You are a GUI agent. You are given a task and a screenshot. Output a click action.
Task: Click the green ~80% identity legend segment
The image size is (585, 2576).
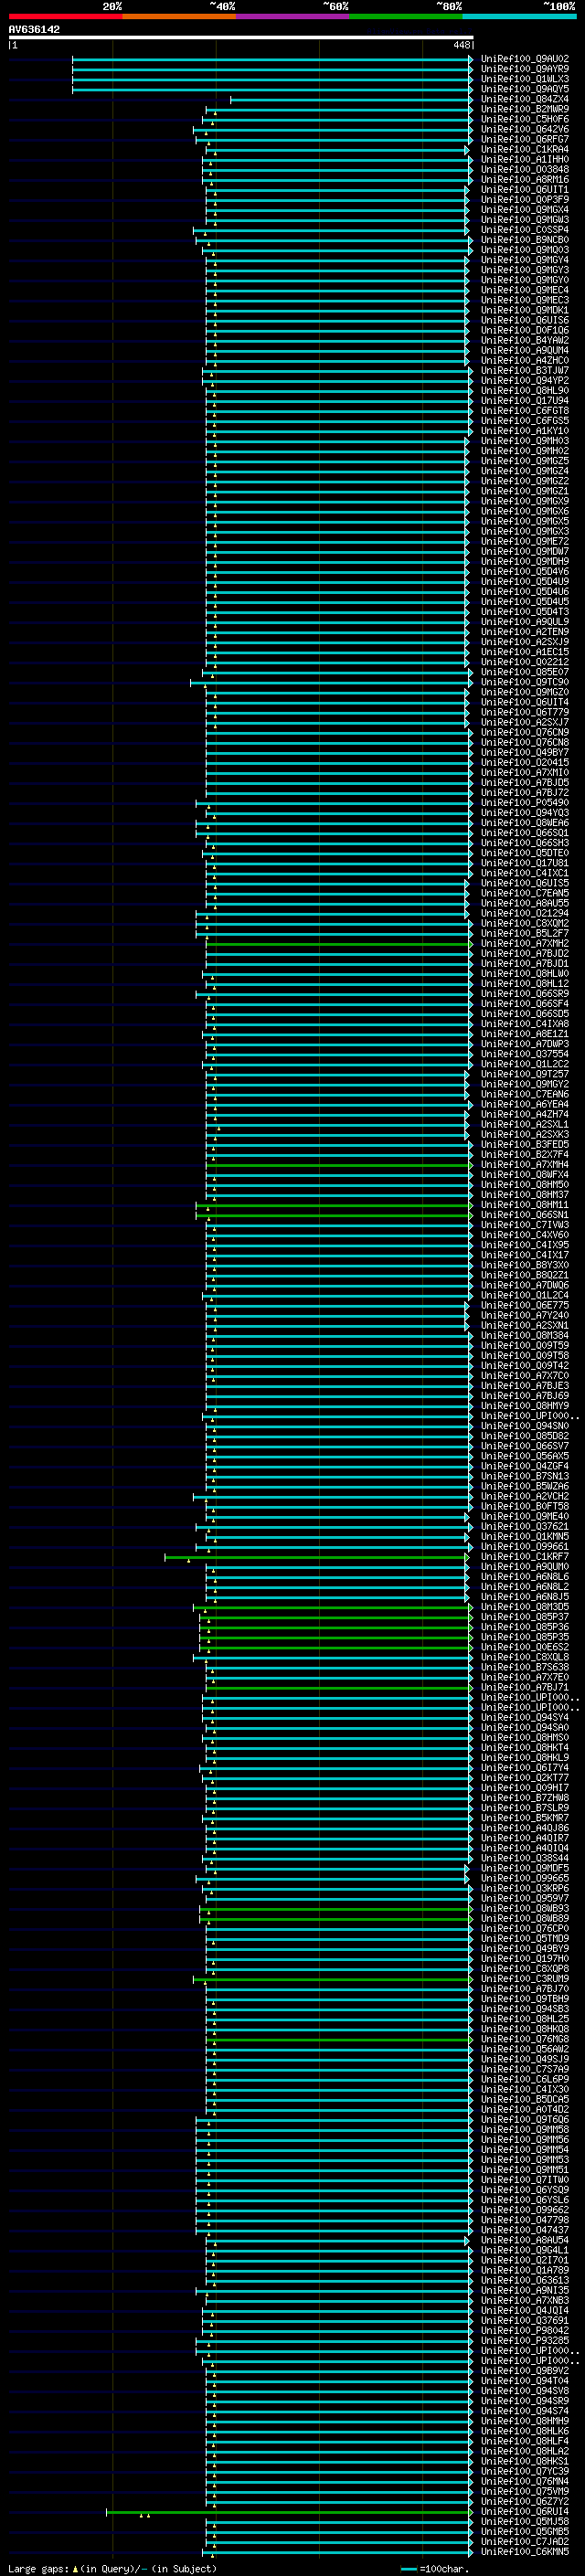[x=406, y=16]
